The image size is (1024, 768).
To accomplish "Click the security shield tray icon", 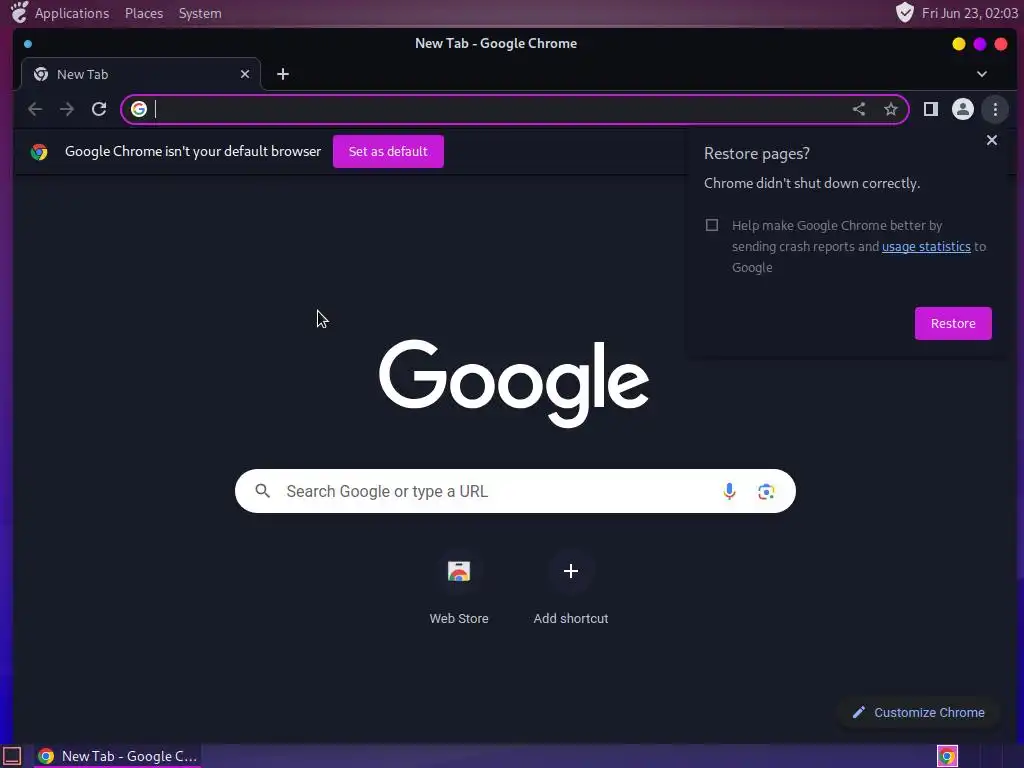I will click(904, 12).
